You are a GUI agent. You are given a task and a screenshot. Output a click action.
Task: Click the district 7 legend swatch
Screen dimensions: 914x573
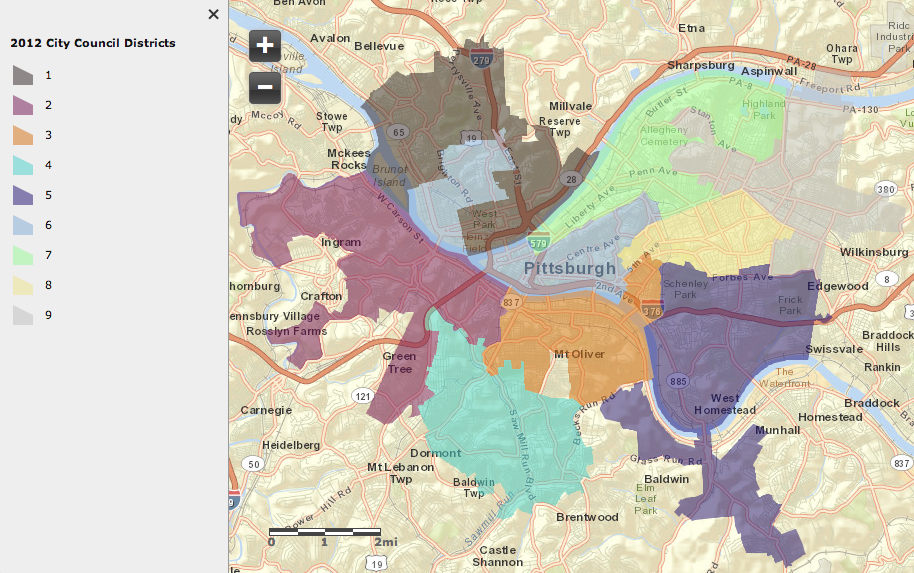point(23,255)
